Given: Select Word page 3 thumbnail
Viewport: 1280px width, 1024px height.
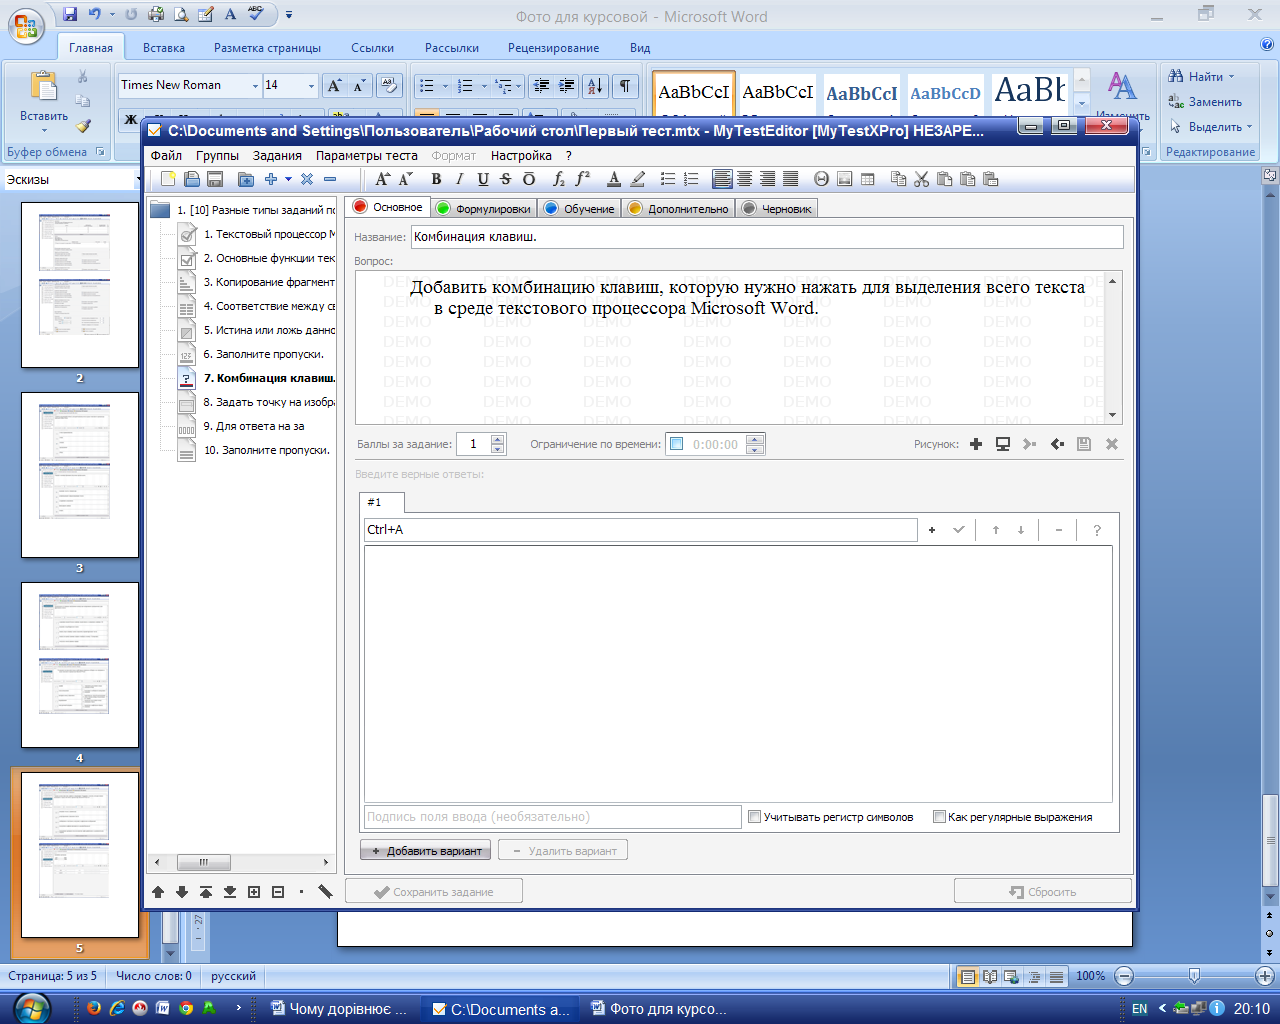Looking at the screenshot, I should point(80,475).
